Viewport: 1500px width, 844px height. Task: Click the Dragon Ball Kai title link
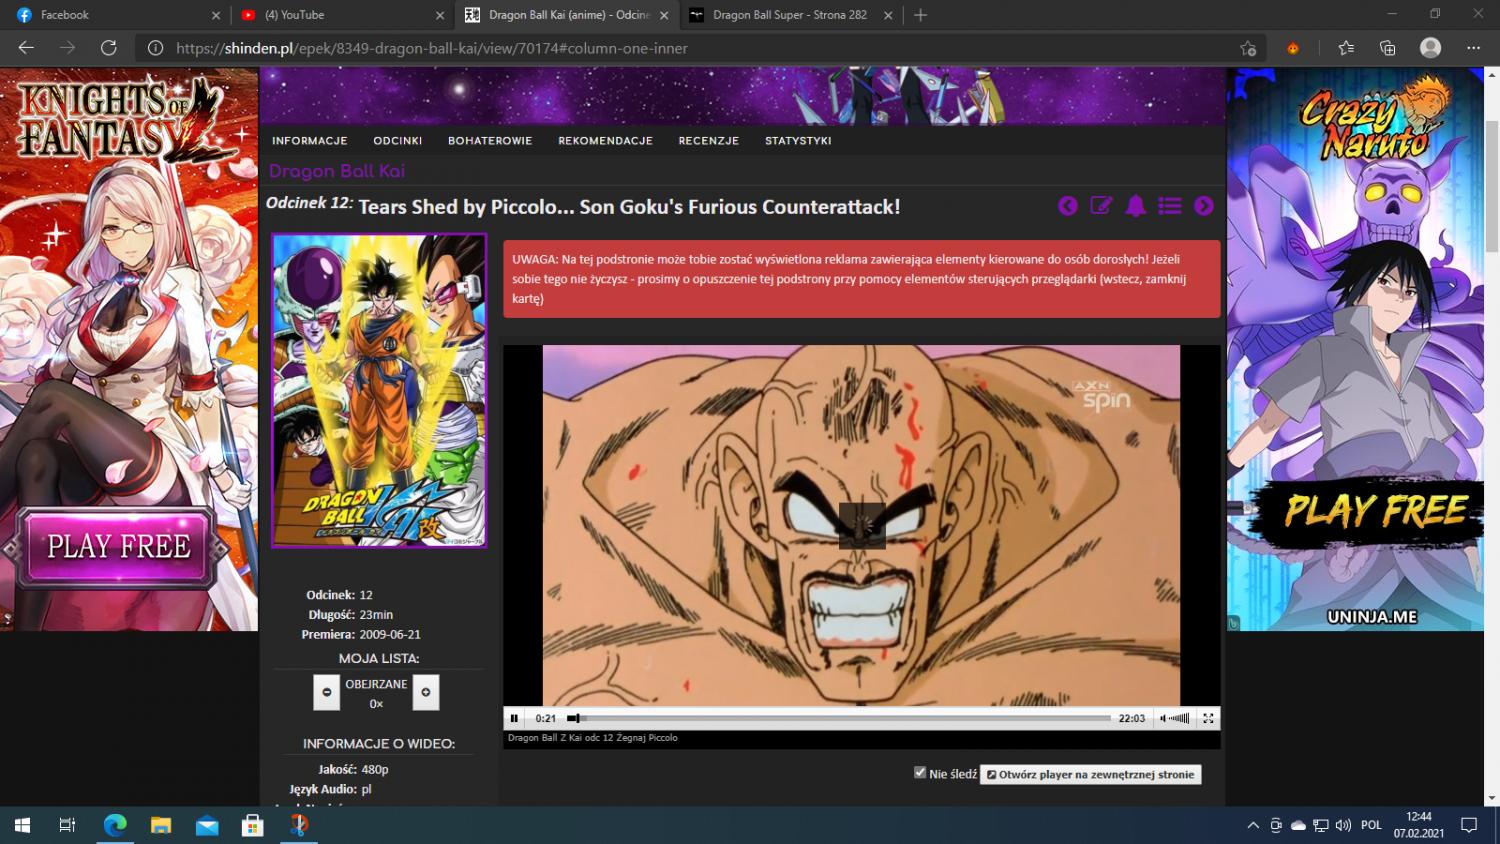337,171
